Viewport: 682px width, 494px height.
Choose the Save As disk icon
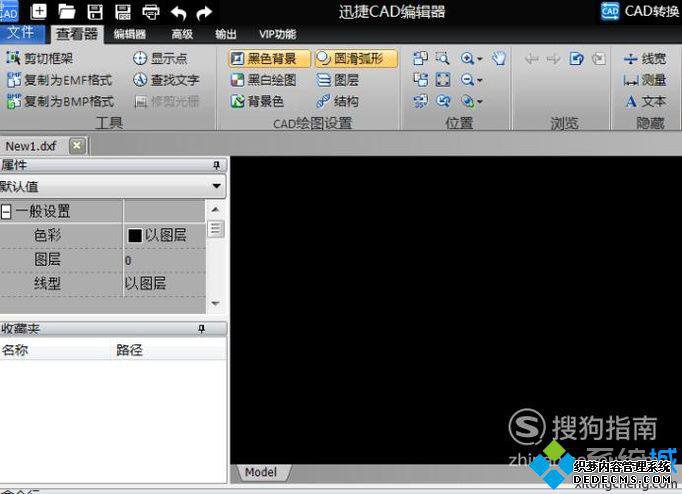123,12
